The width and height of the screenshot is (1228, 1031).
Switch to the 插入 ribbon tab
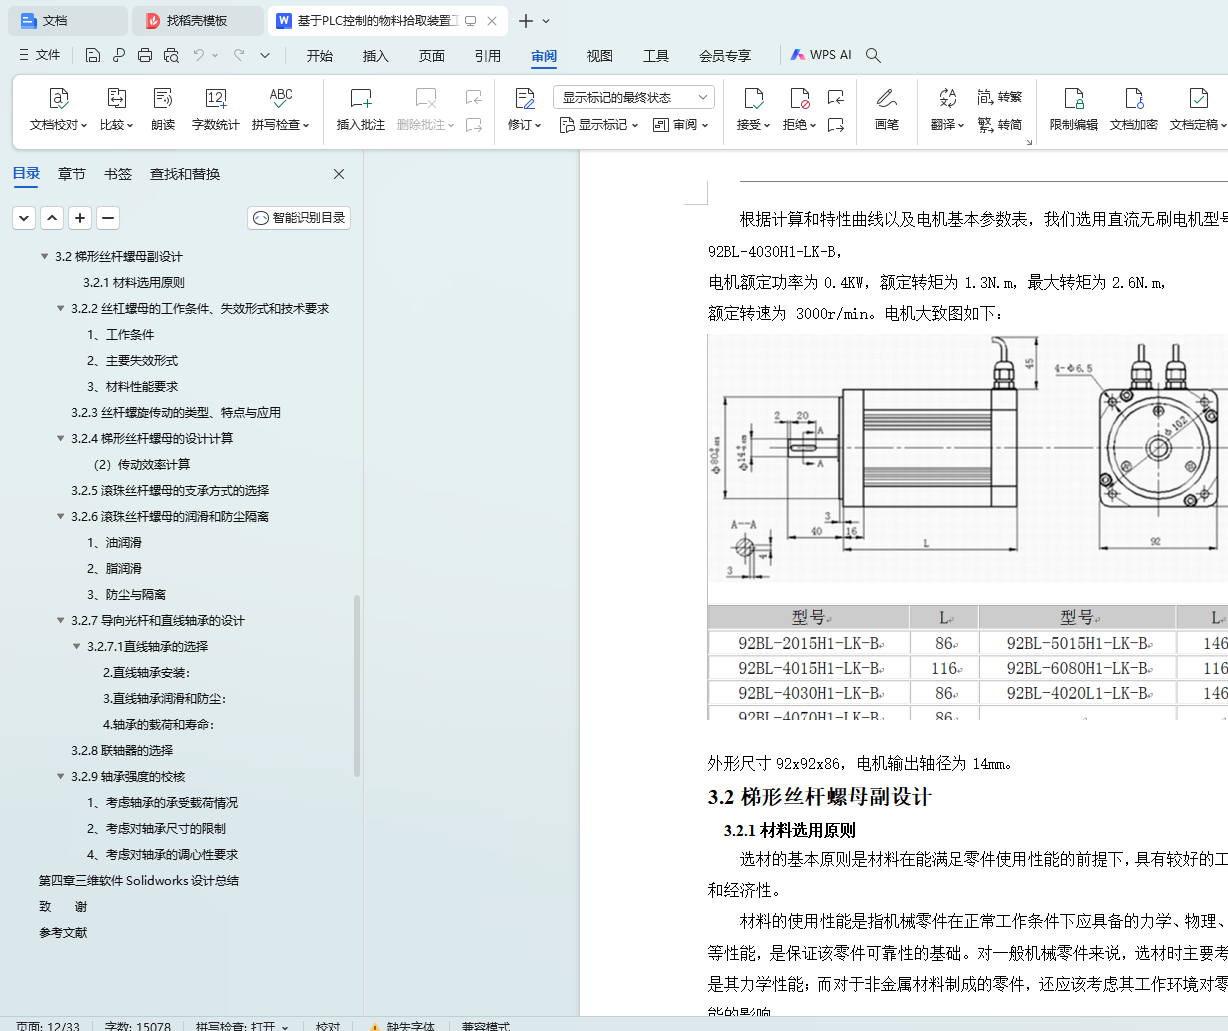(x=376, y=55)
